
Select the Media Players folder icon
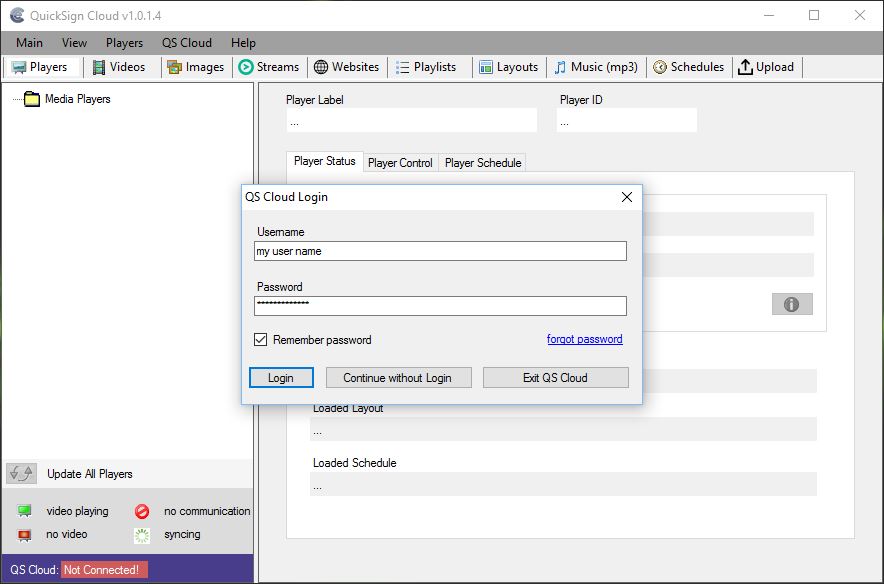[x=32, y=99]
